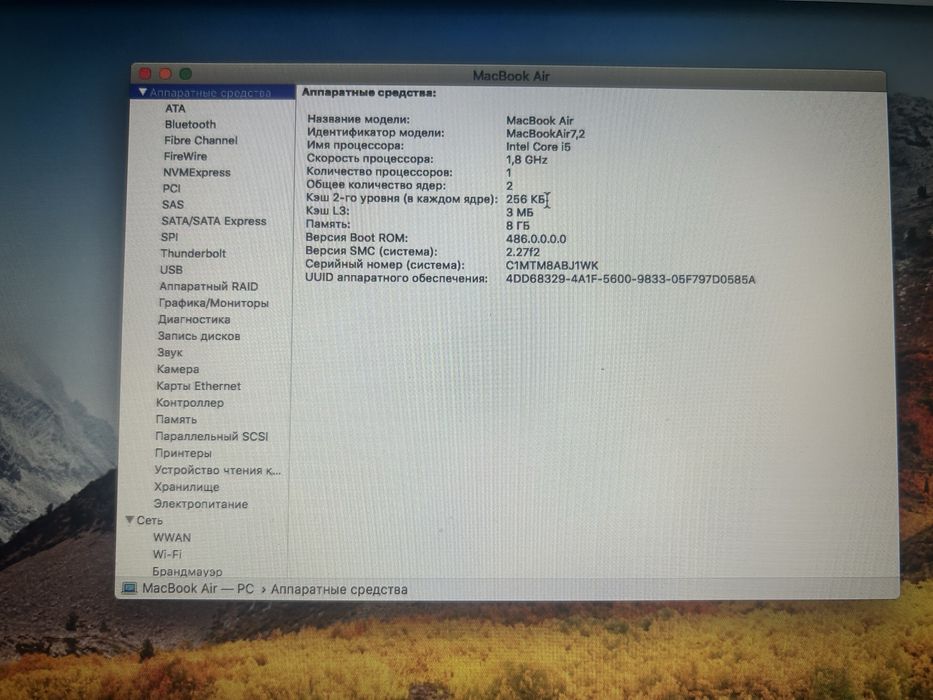
Task: Collapse the Сеть tree section
Action: coord(130,520)
